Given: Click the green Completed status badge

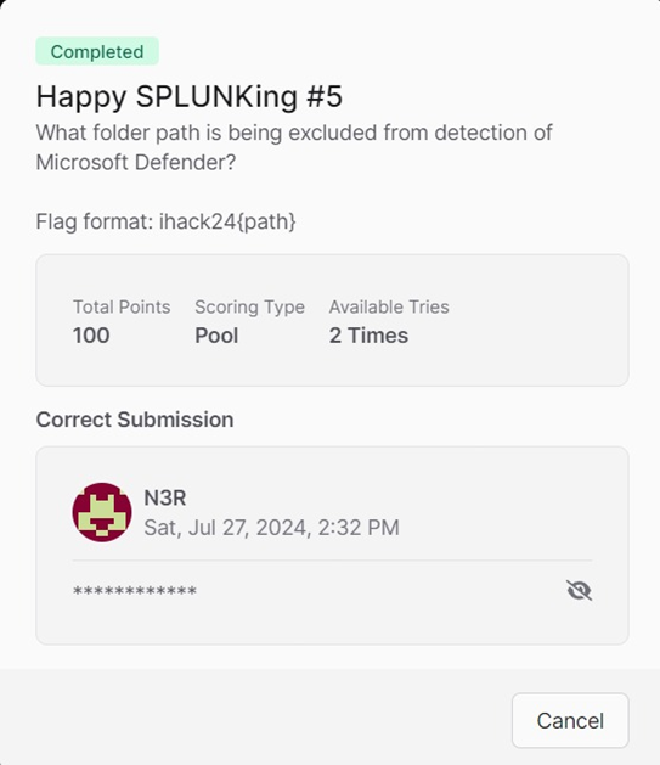Looking at the screenshot, I should [x=97, y=52].
